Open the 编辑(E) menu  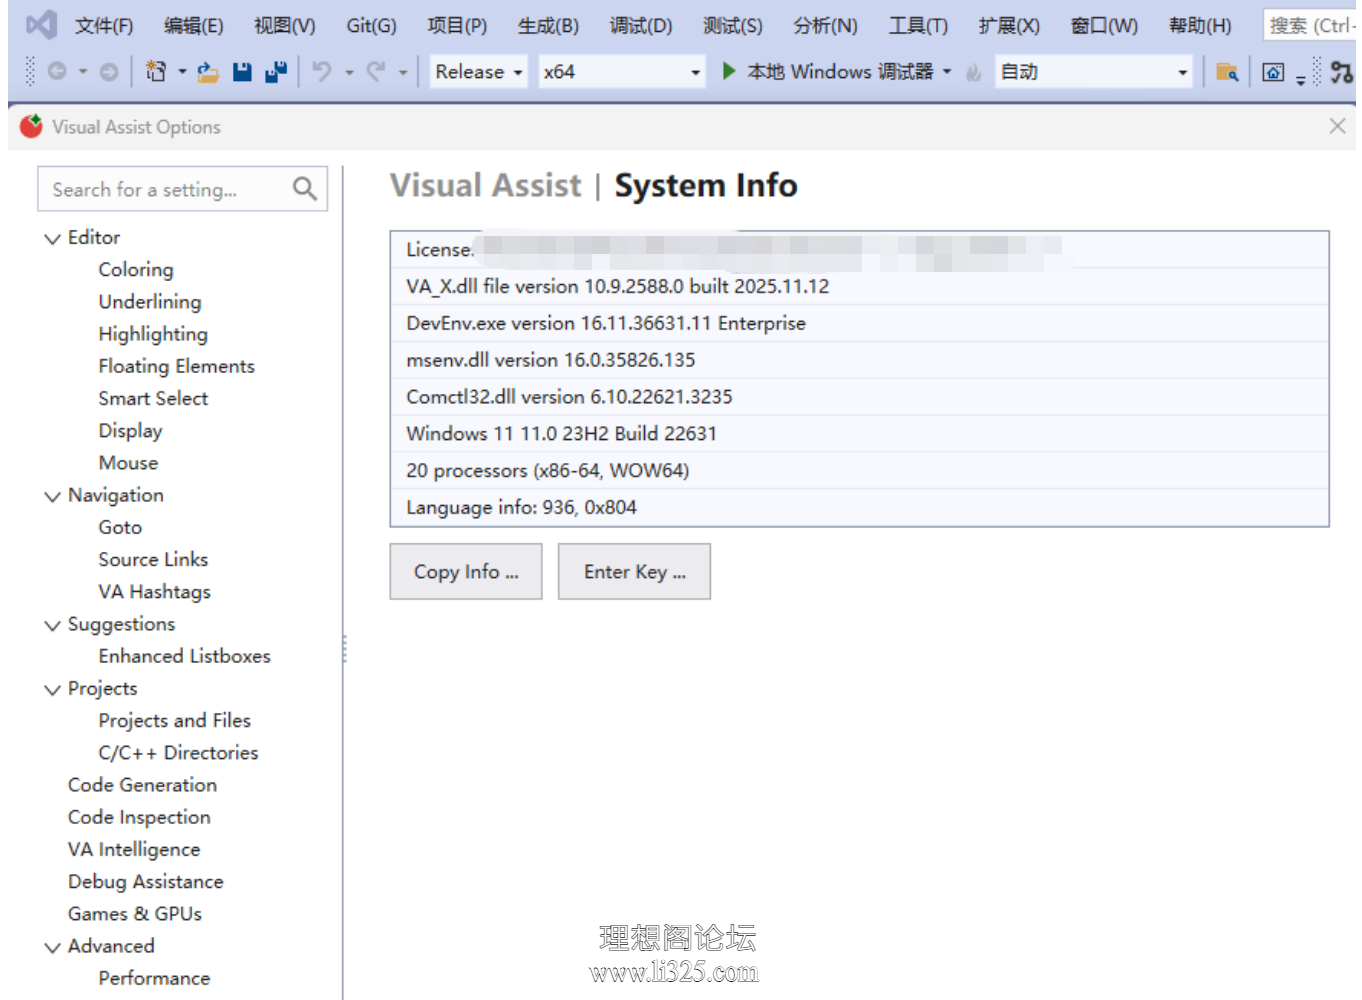(x=194, y=26)
